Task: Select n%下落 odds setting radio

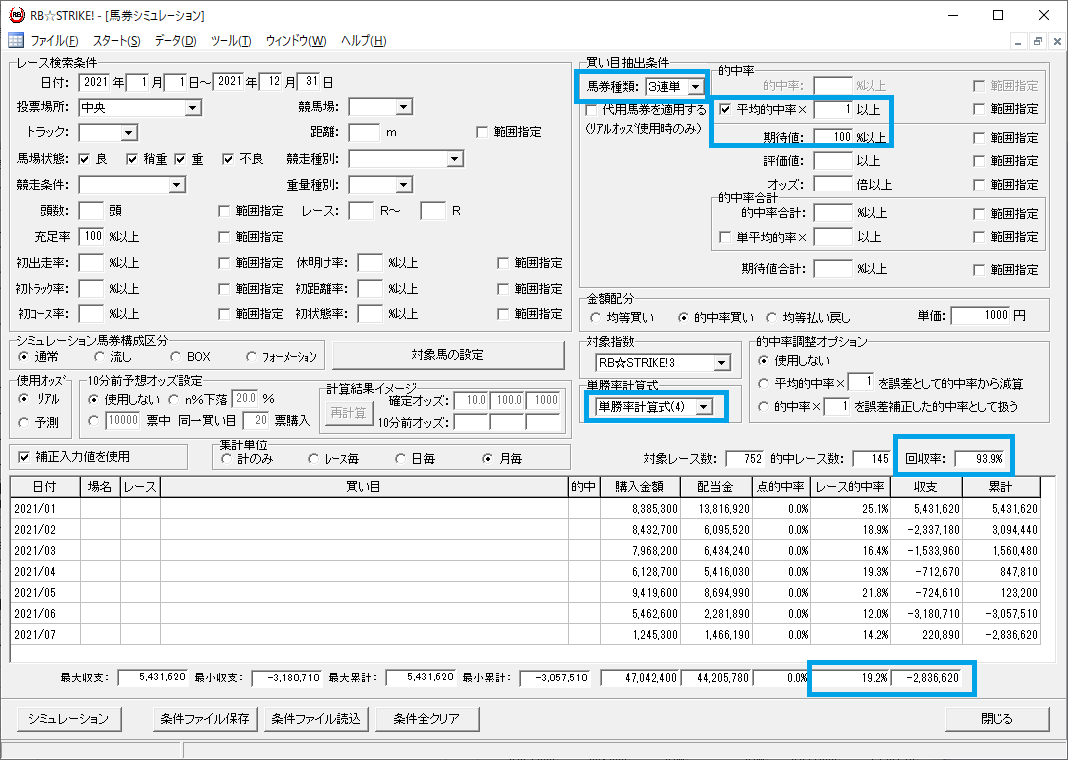Action: pos(174,400)
